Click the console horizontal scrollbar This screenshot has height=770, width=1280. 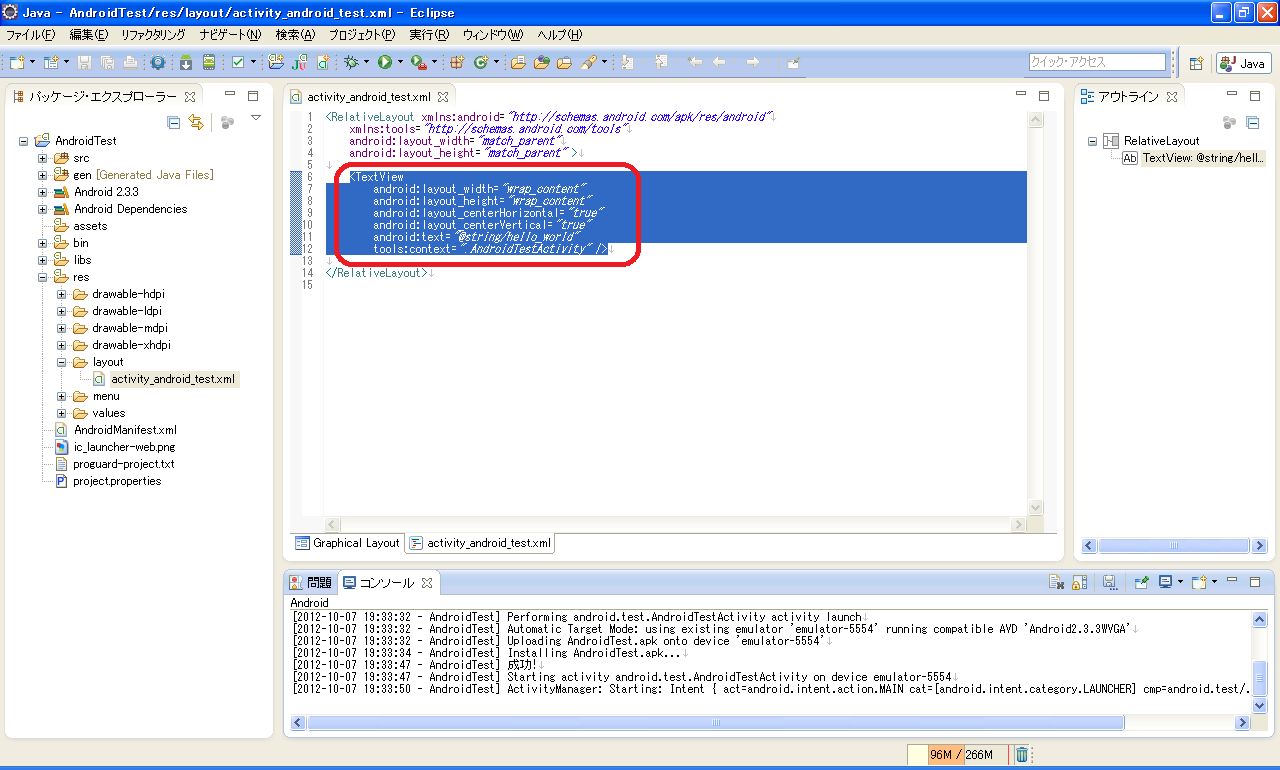pos(715,722)
